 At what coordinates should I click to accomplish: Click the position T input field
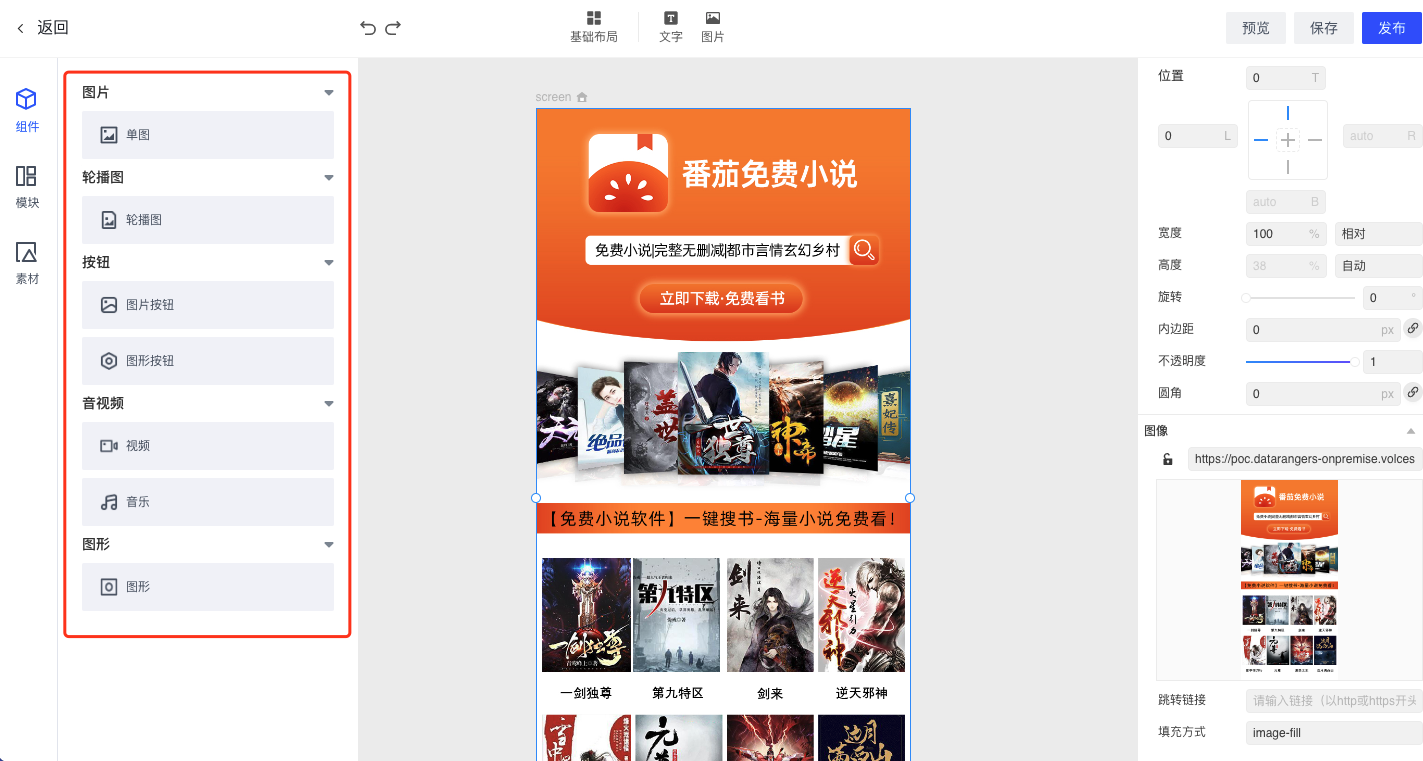(1287, 78)
